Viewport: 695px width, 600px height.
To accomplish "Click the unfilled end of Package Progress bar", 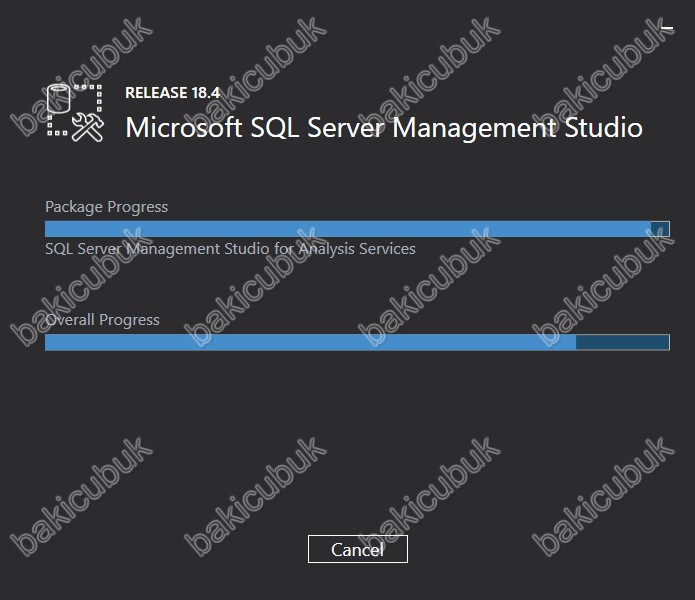I will pos(660,229).
